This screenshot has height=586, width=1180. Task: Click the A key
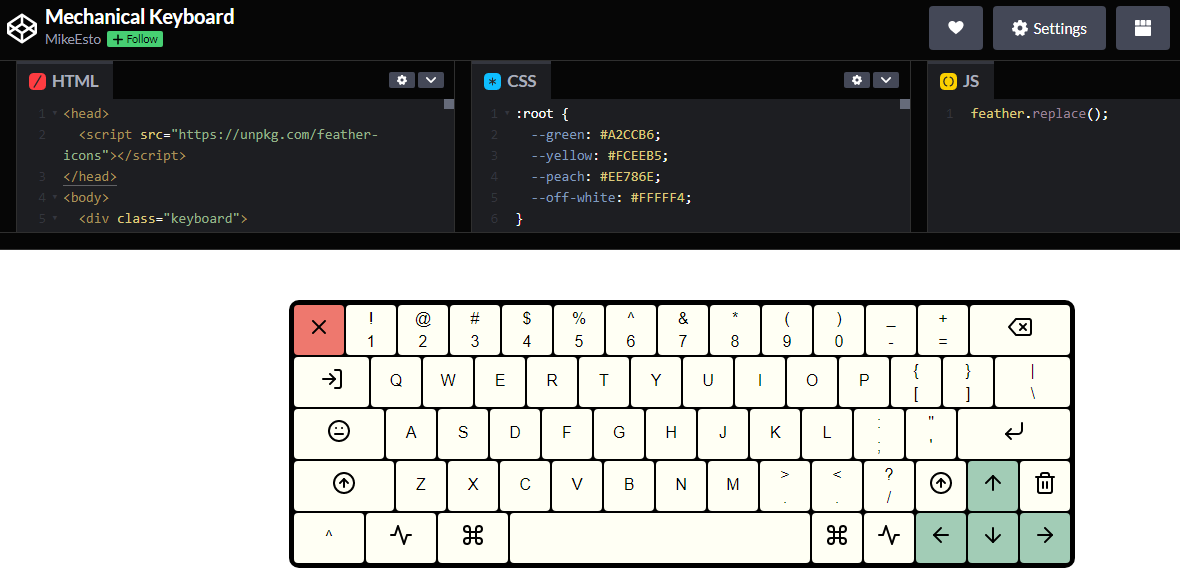411,433
